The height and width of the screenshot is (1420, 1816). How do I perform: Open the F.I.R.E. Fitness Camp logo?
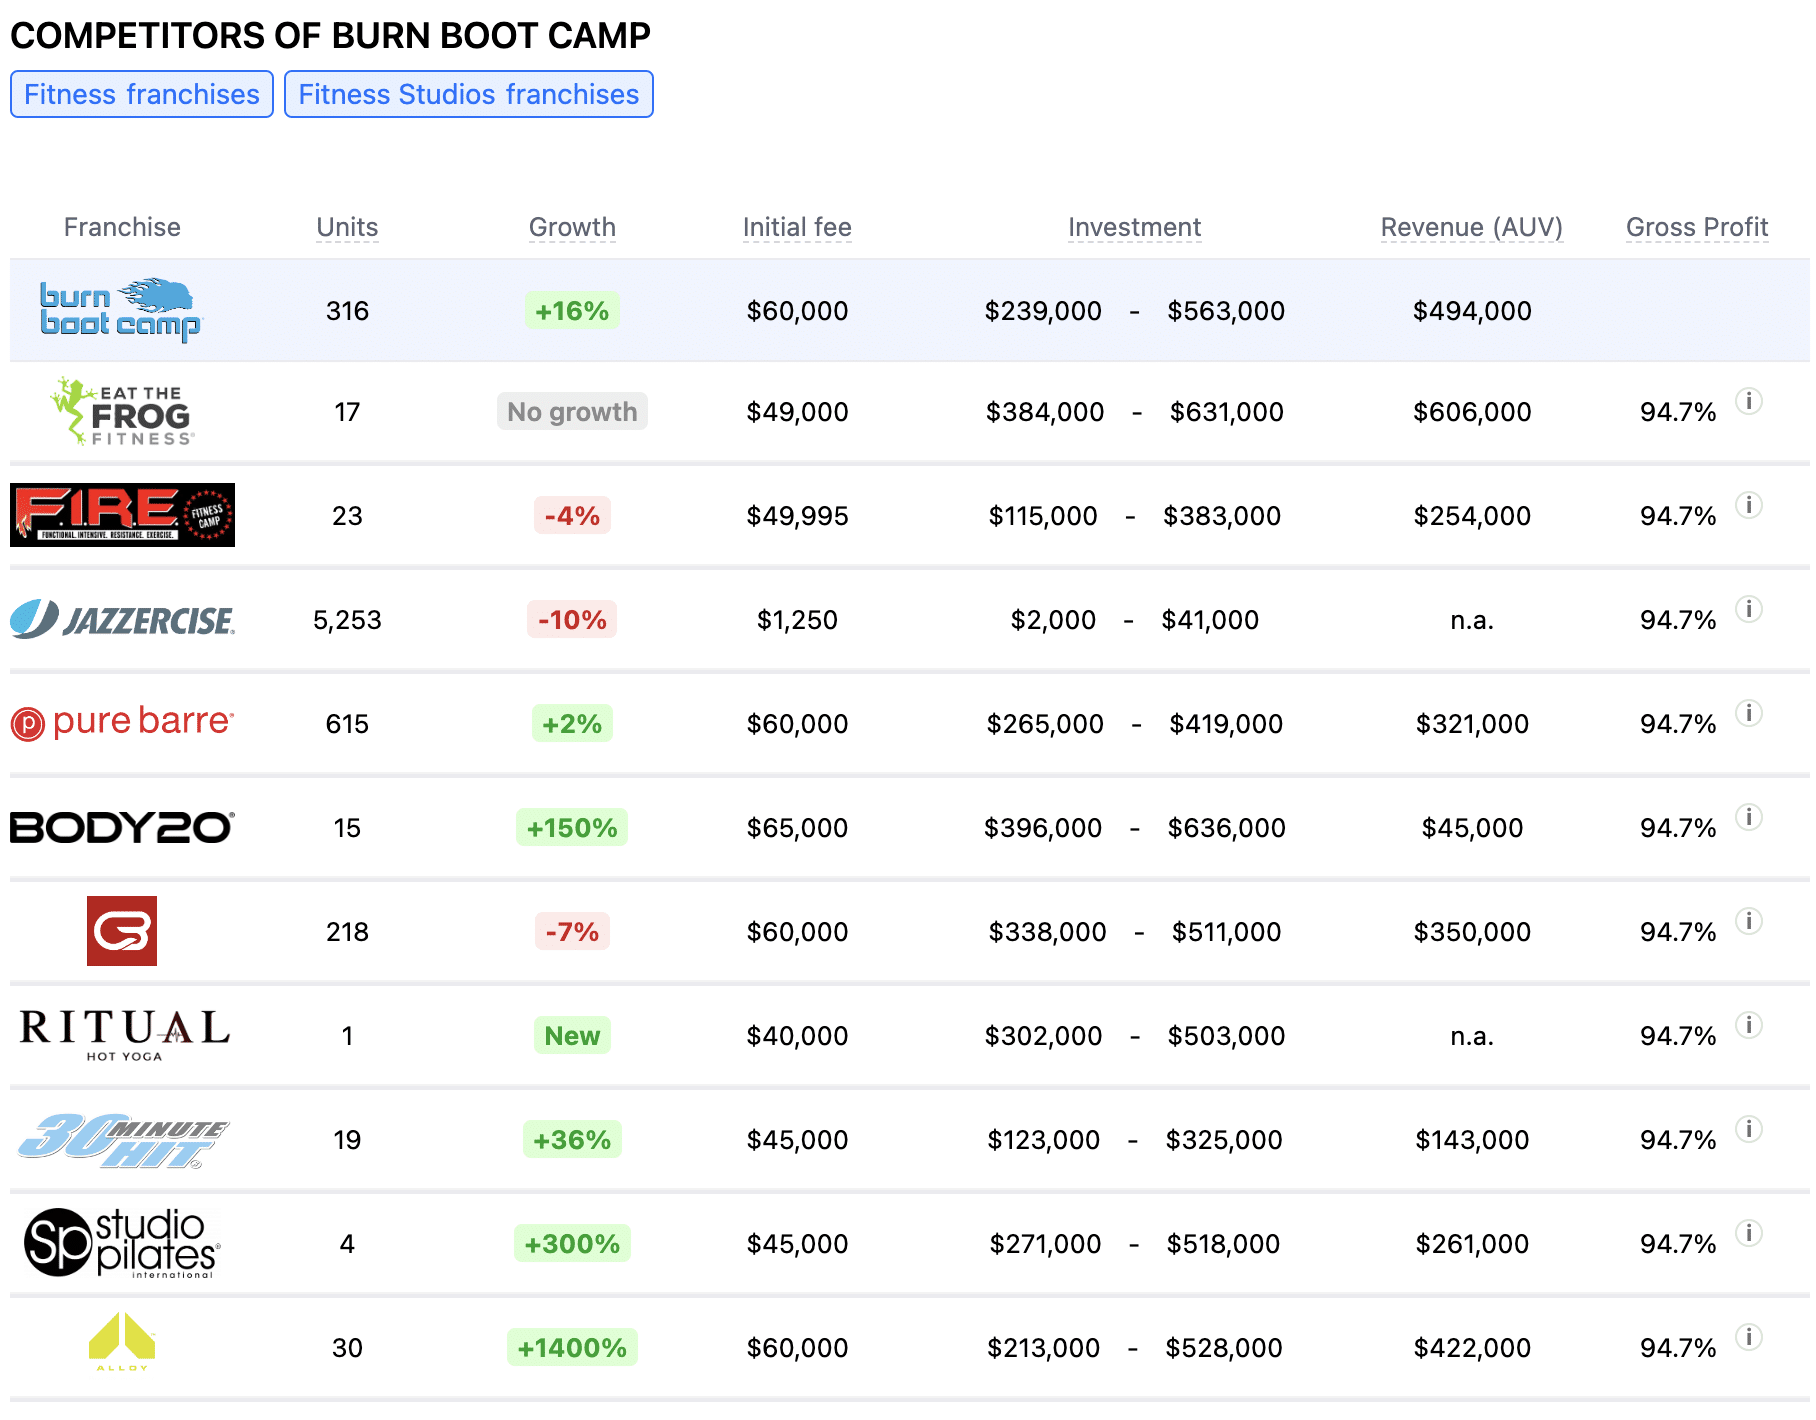click(x=122, y=515)
